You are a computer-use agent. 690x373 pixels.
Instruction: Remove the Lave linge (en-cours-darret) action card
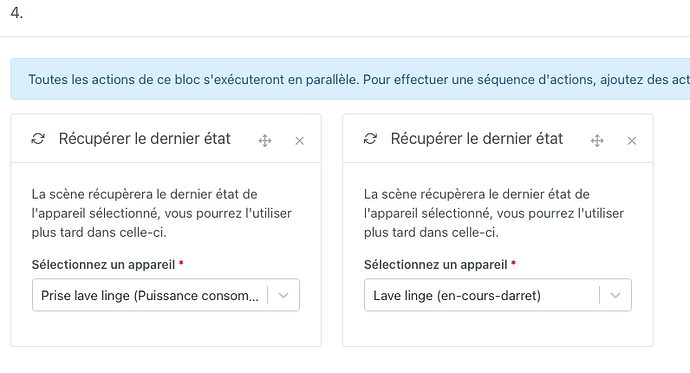click(x=632, y=141)
